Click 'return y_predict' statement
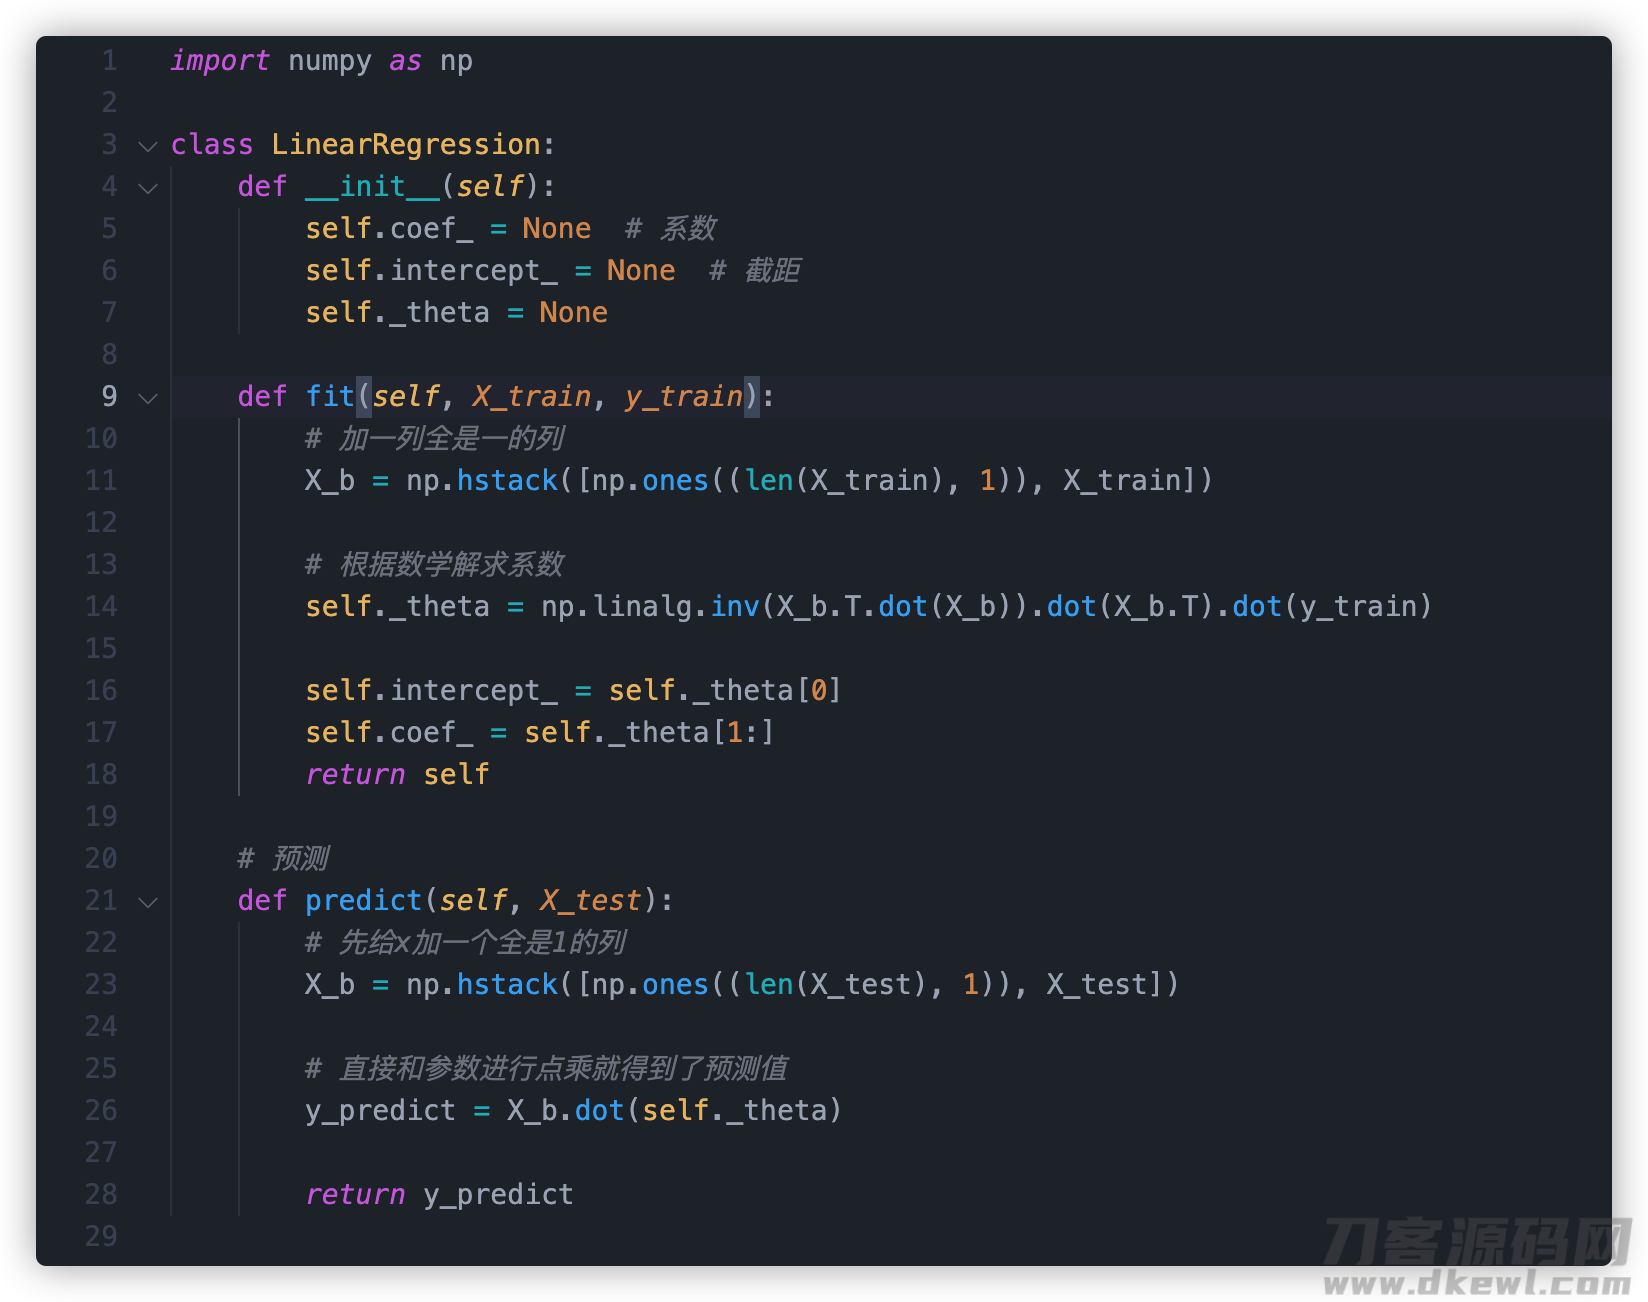This screenshot has height=1302, width=1648. [439, 1195]
